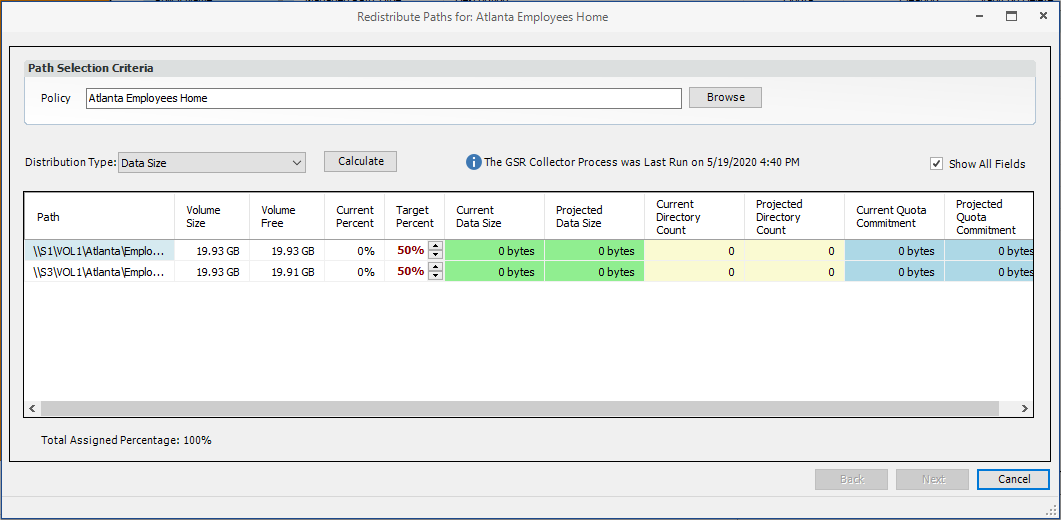Minimize the Redistribute Paths window

(x=979, y=17)
